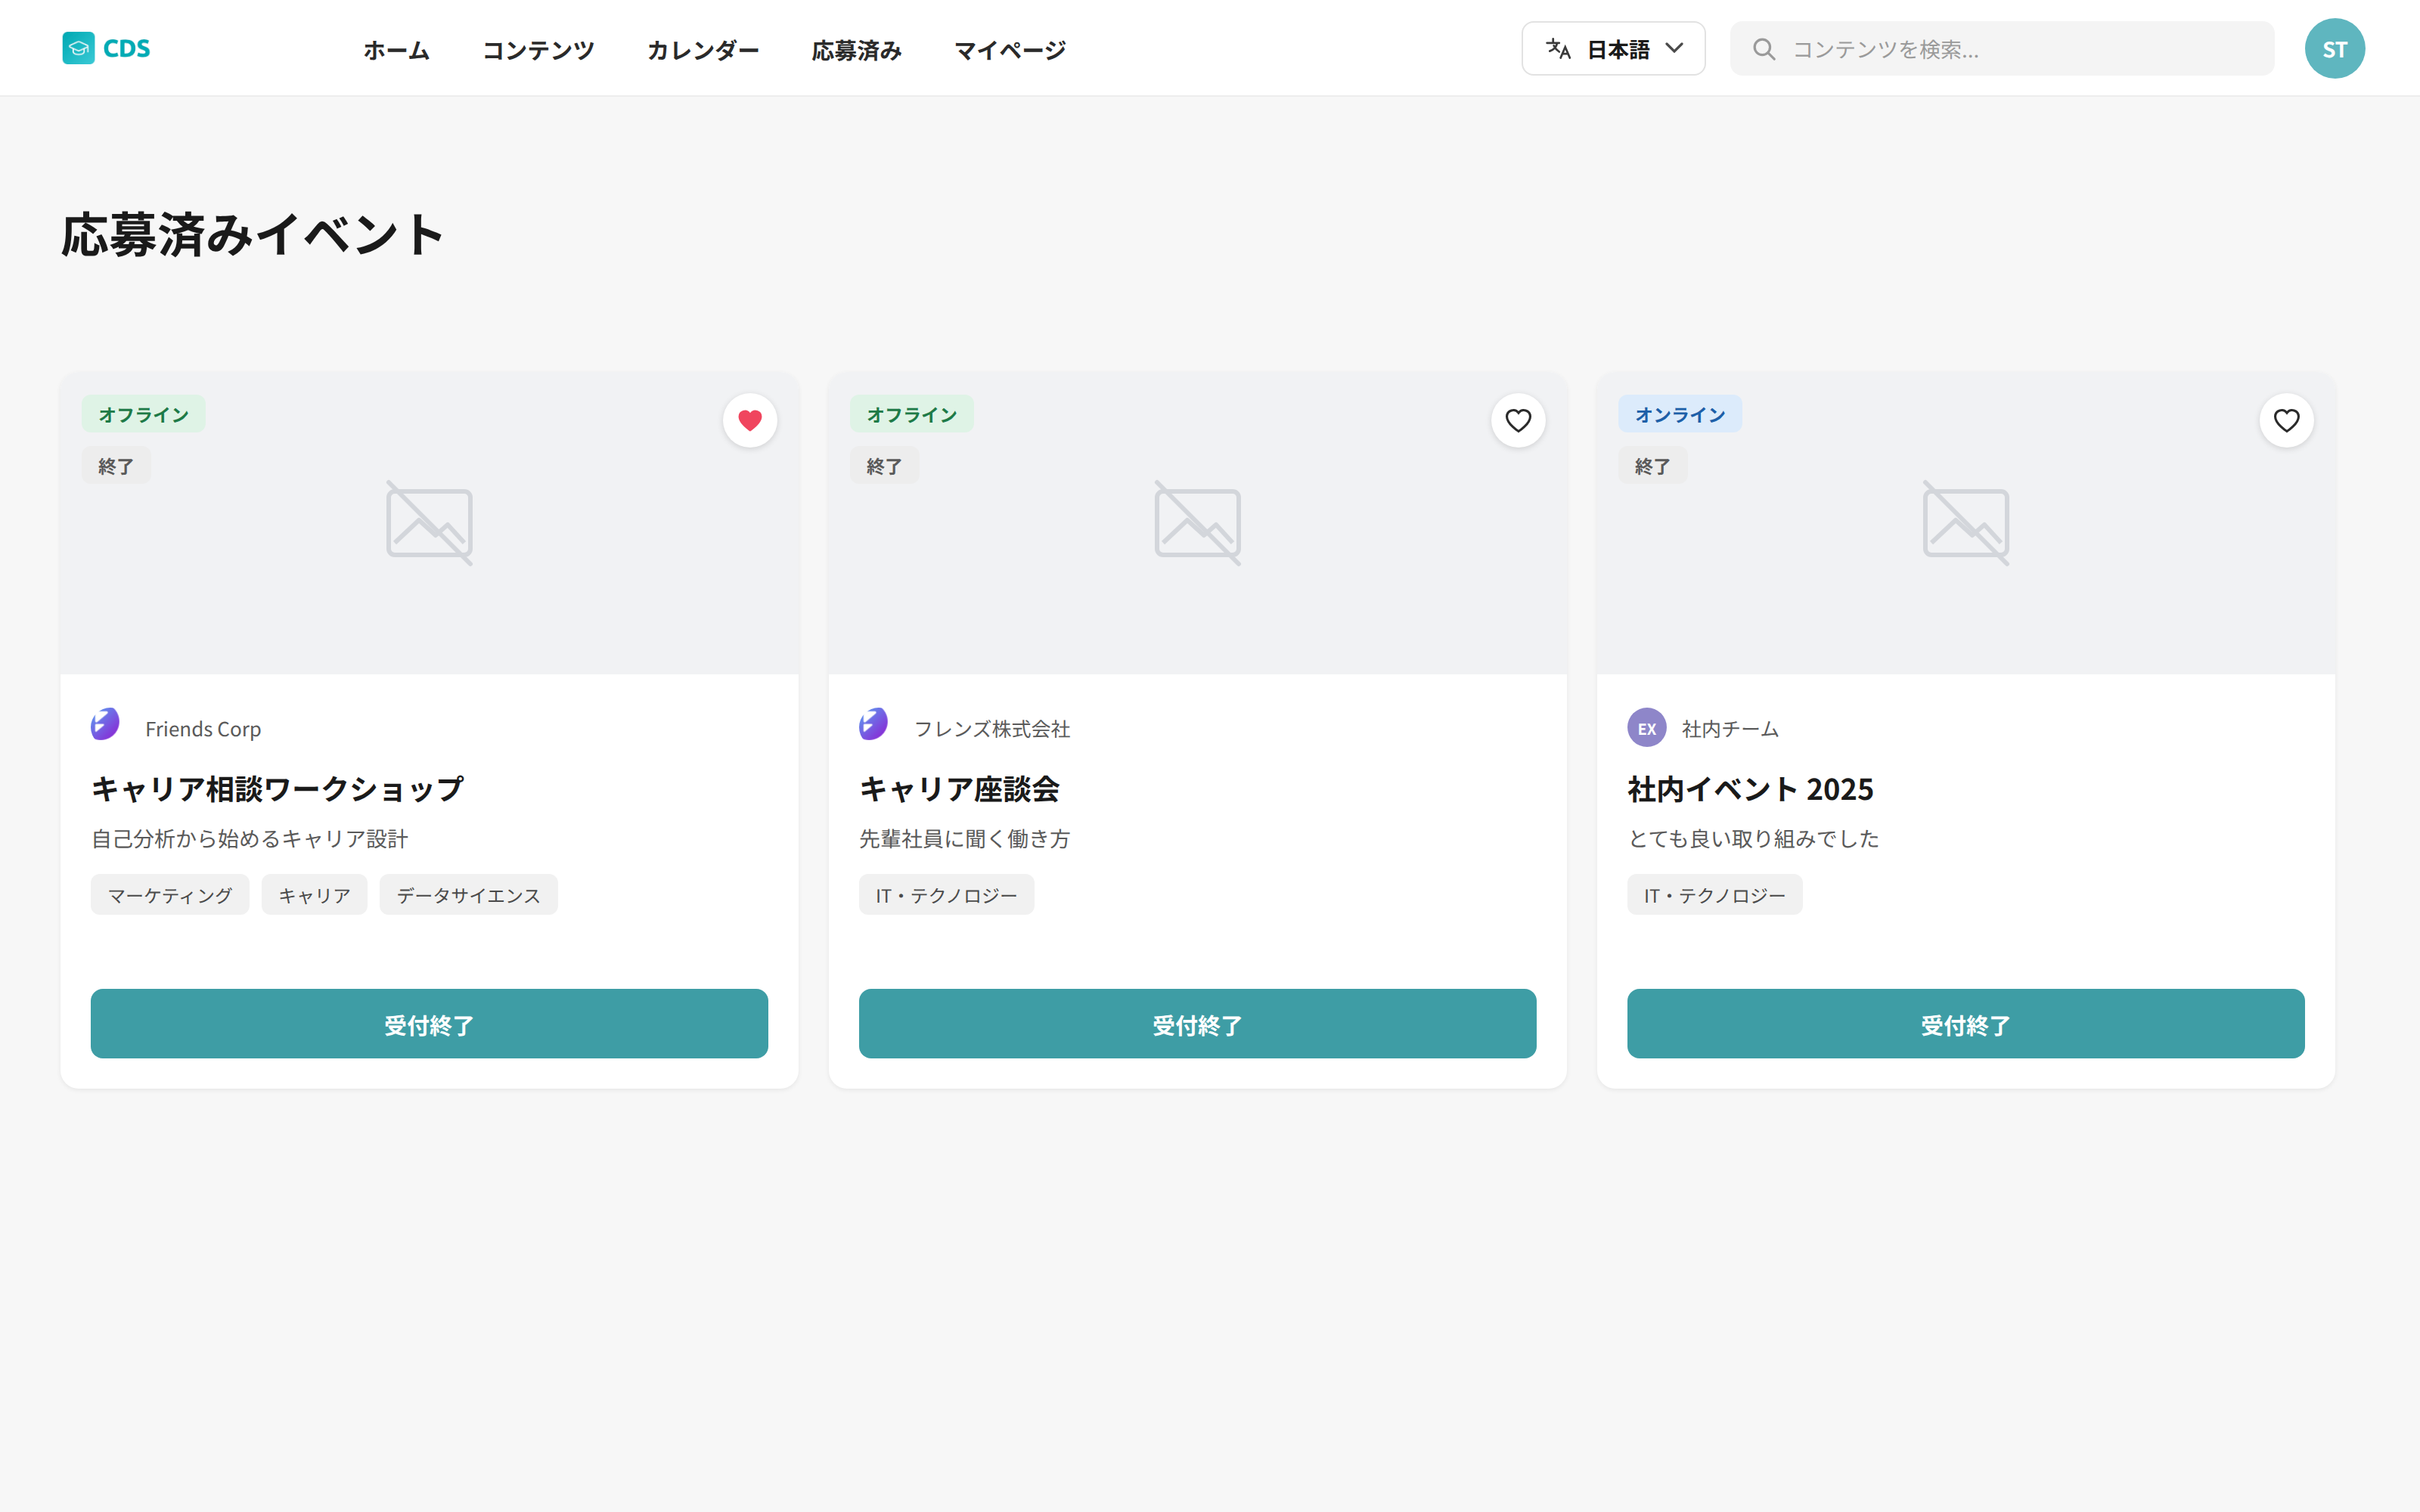Click IT・テクノロジー tag on 社内イベント 2025
This screenshot has height=1512, width=2420.
tap(1714, 895)
